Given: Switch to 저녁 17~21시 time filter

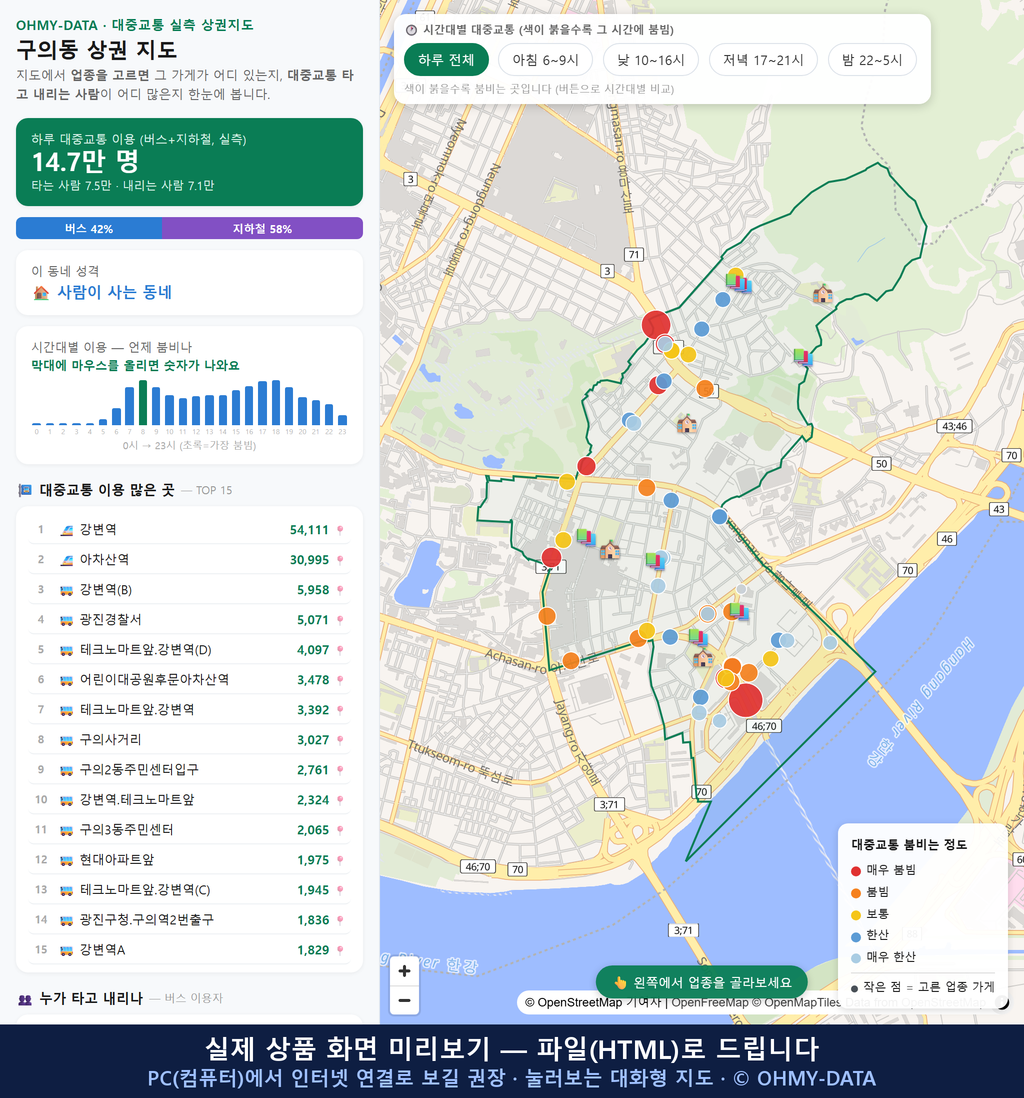Looking at the screenshot, I should [763, 60].
